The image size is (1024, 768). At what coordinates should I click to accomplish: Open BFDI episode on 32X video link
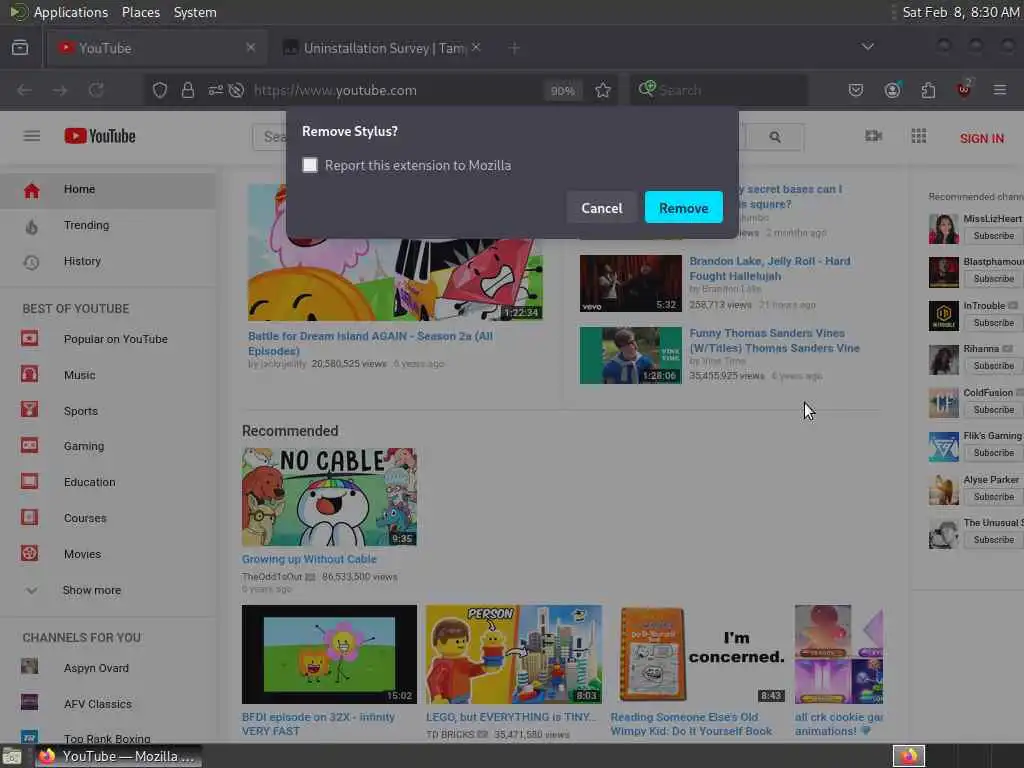[x=318, y=724]
